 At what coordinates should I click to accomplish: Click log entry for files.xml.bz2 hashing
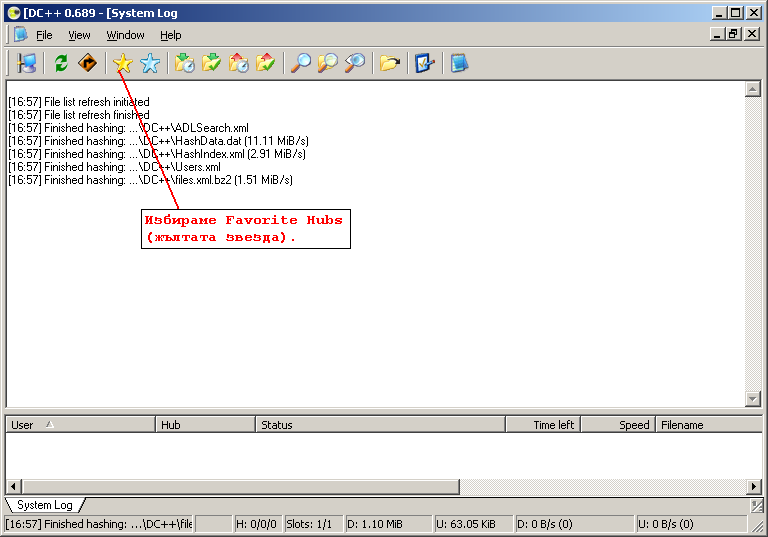(150, 180)
